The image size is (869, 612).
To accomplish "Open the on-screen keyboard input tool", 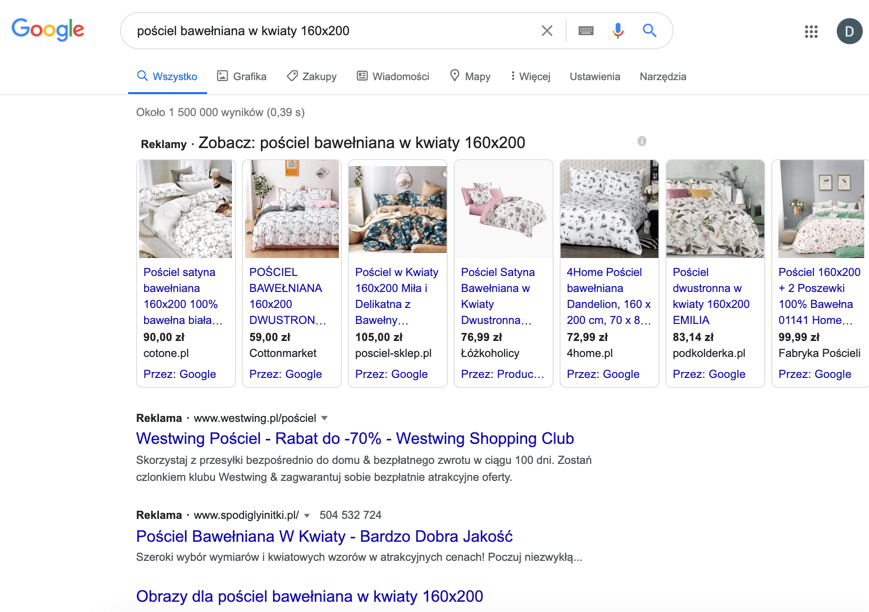I will 586,31.
